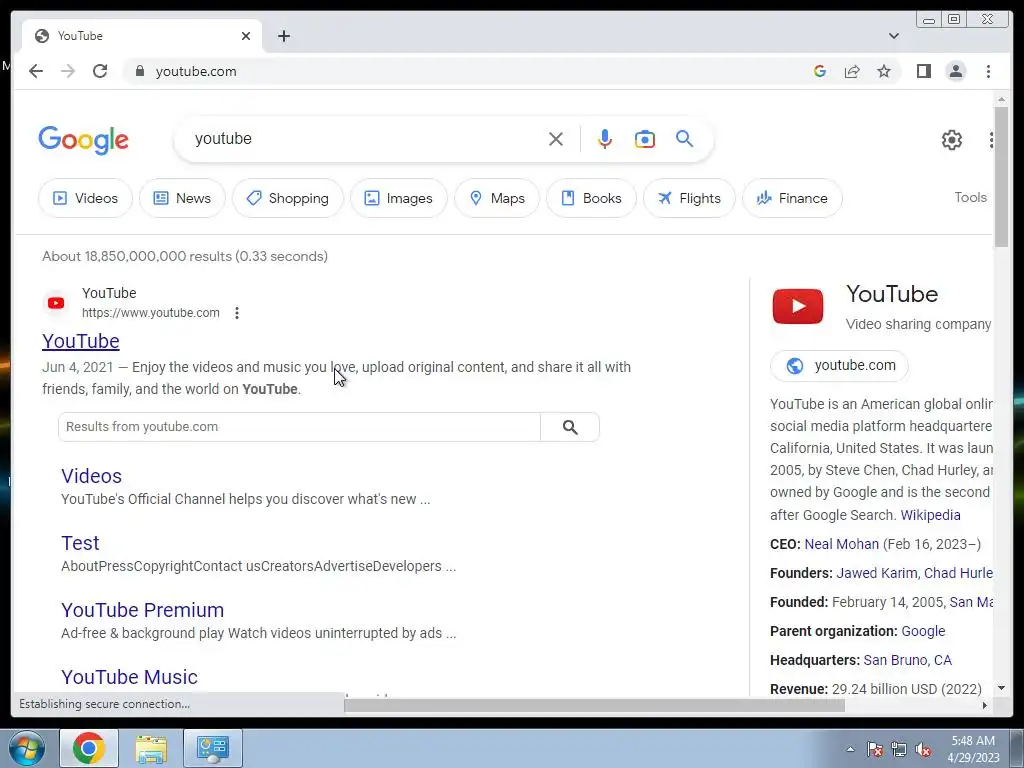Click the YouTube favicon in first result
1024x768 pixels.
coord(56,303)
